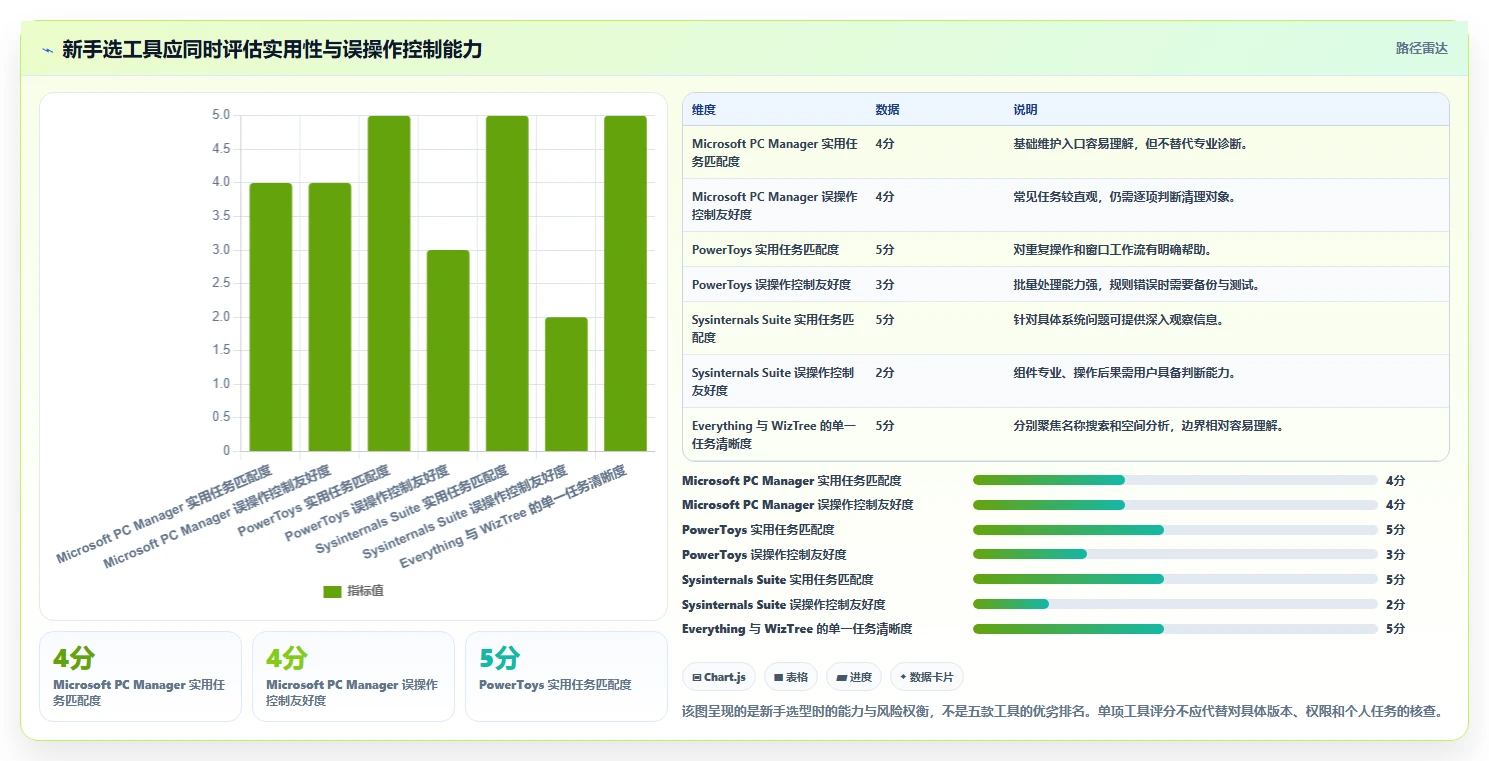Click the chart bar for PowerToys 实用任务匹配度
This screenshot has height=761, width=1489.
(389, 283)
